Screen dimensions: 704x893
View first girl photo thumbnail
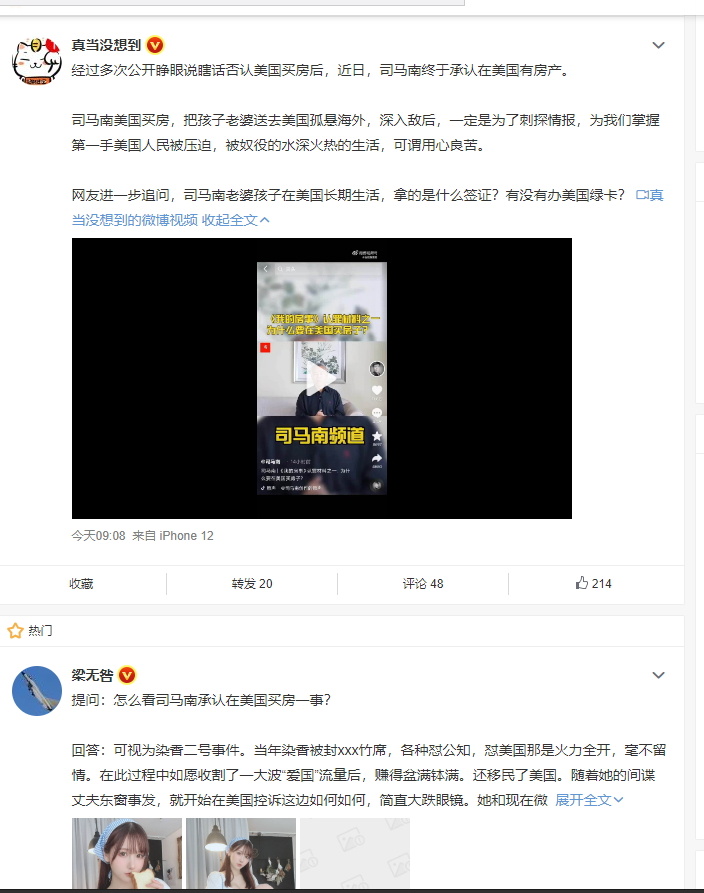[127, 853]
